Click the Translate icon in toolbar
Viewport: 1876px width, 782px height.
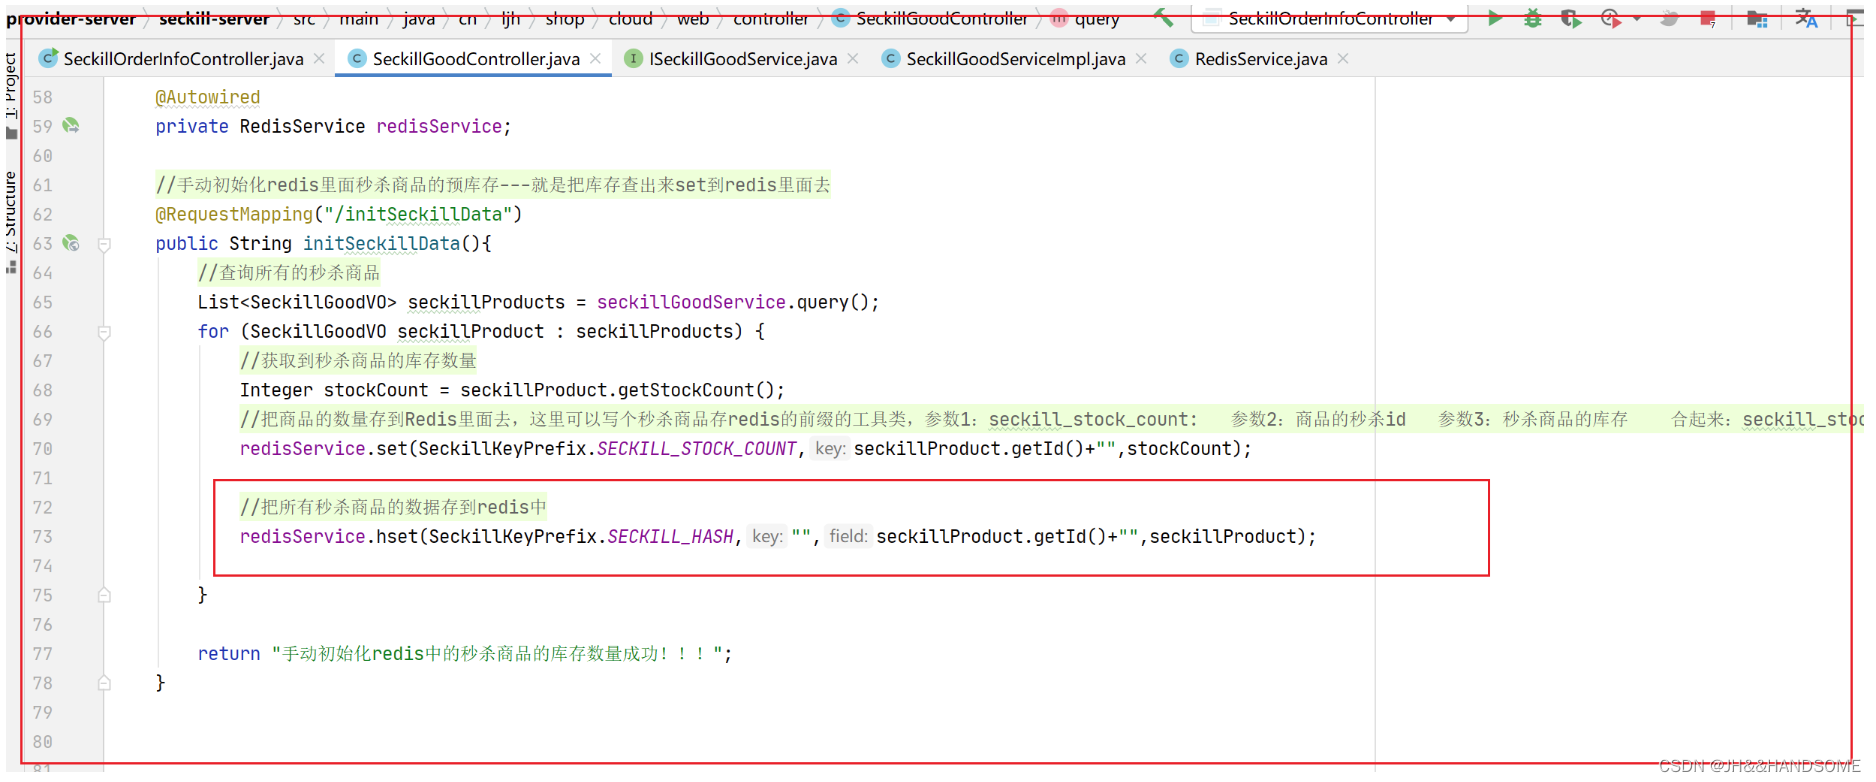(x=1806, y=18)
